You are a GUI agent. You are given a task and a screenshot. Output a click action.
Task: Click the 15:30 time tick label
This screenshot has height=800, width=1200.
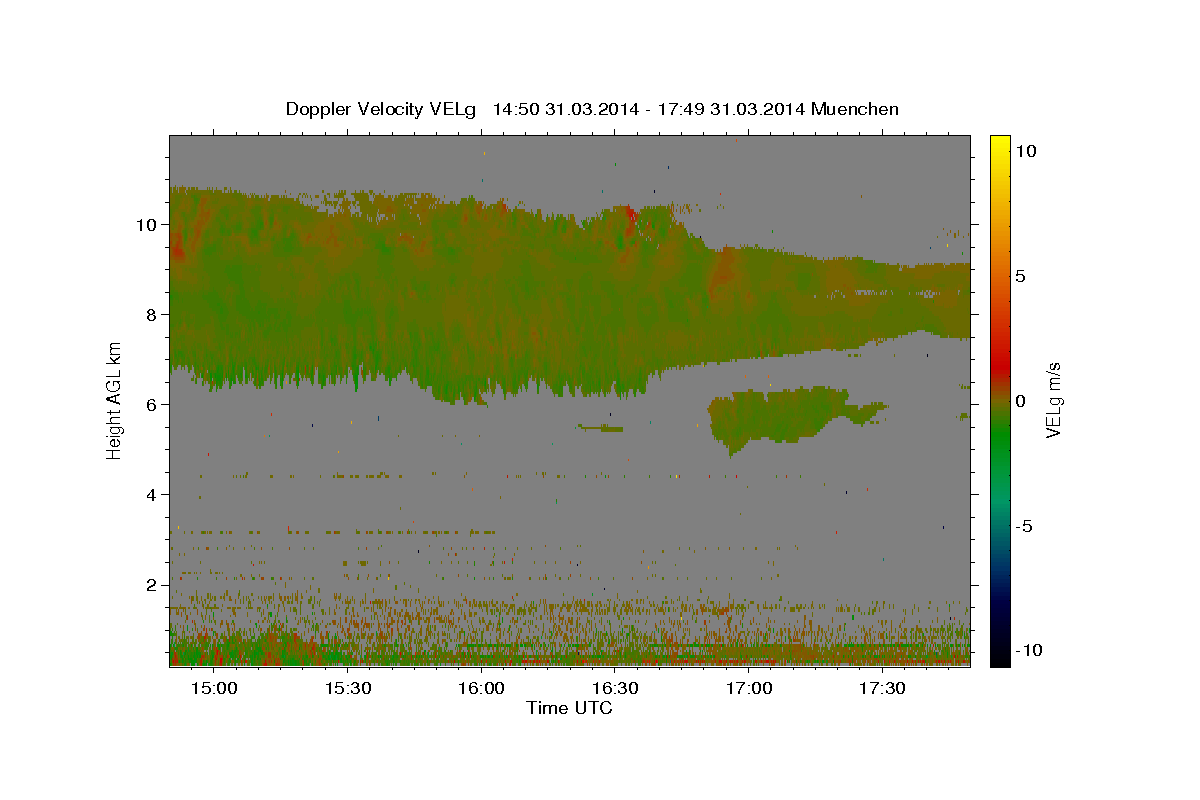click(x=347, y=688)
